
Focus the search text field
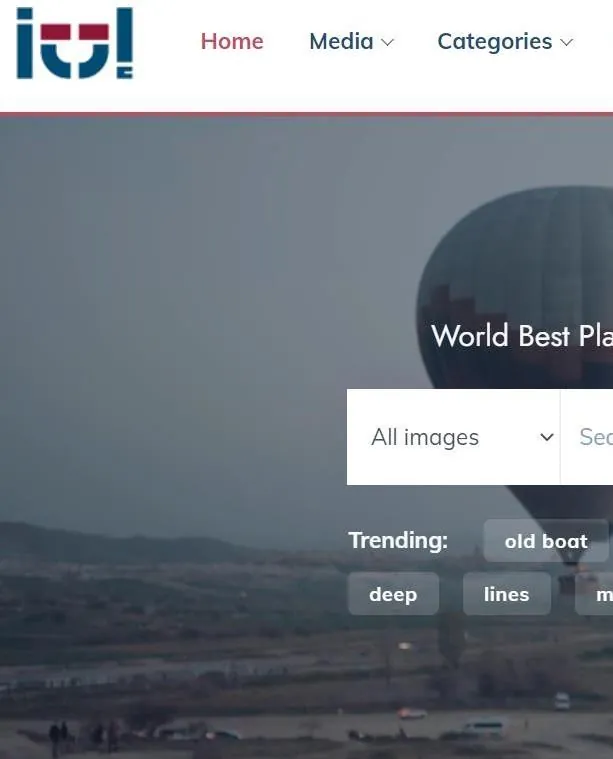coord(587,437)
